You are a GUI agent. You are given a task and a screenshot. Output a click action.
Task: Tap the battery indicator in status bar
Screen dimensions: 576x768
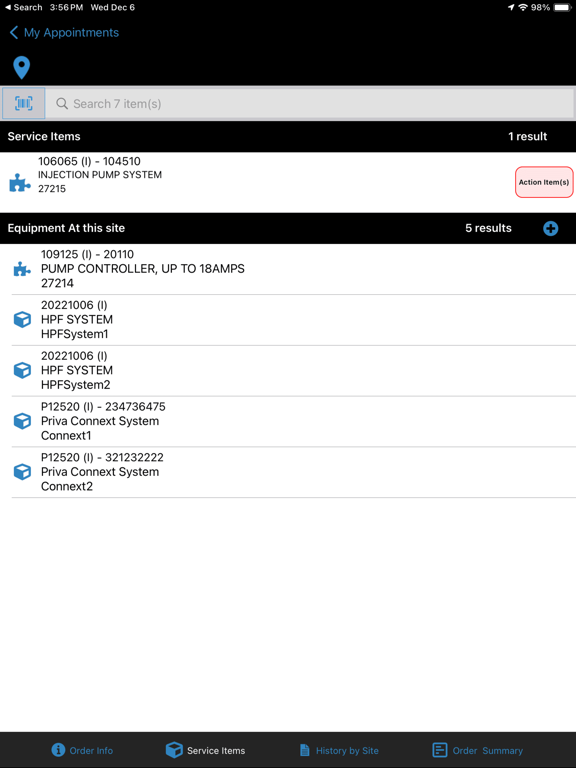click(562, 7)
